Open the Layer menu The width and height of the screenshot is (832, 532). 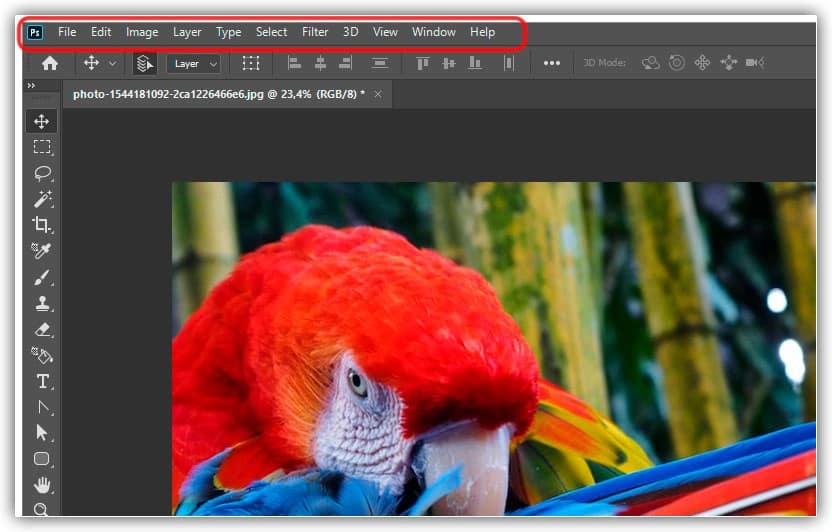(187, 32)
